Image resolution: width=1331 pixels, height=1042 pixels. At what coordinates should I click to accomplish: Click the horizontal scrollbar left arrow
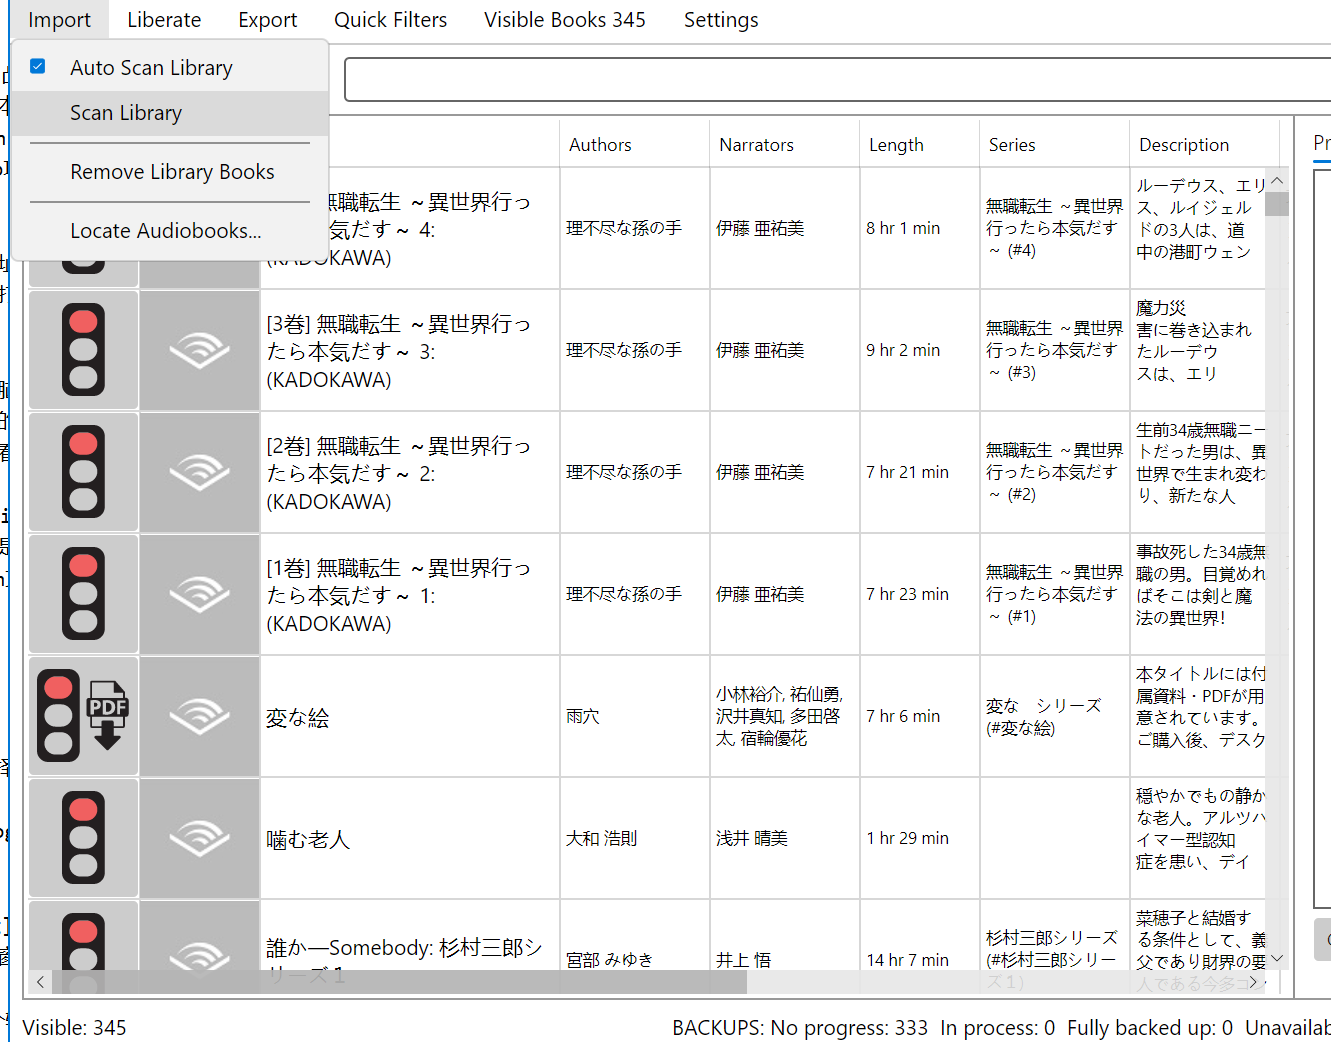click(x=40, y=982)
